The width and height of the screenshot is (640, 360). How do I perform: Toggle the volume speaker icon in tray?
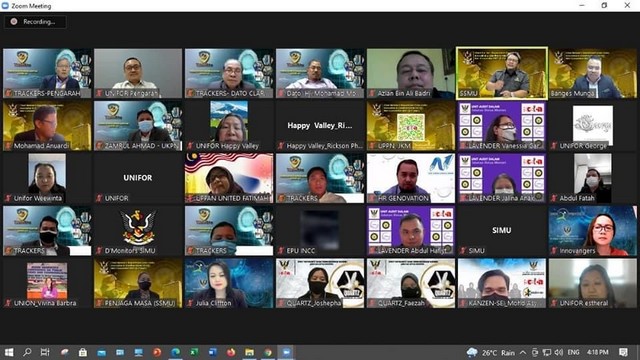point(559,352)
